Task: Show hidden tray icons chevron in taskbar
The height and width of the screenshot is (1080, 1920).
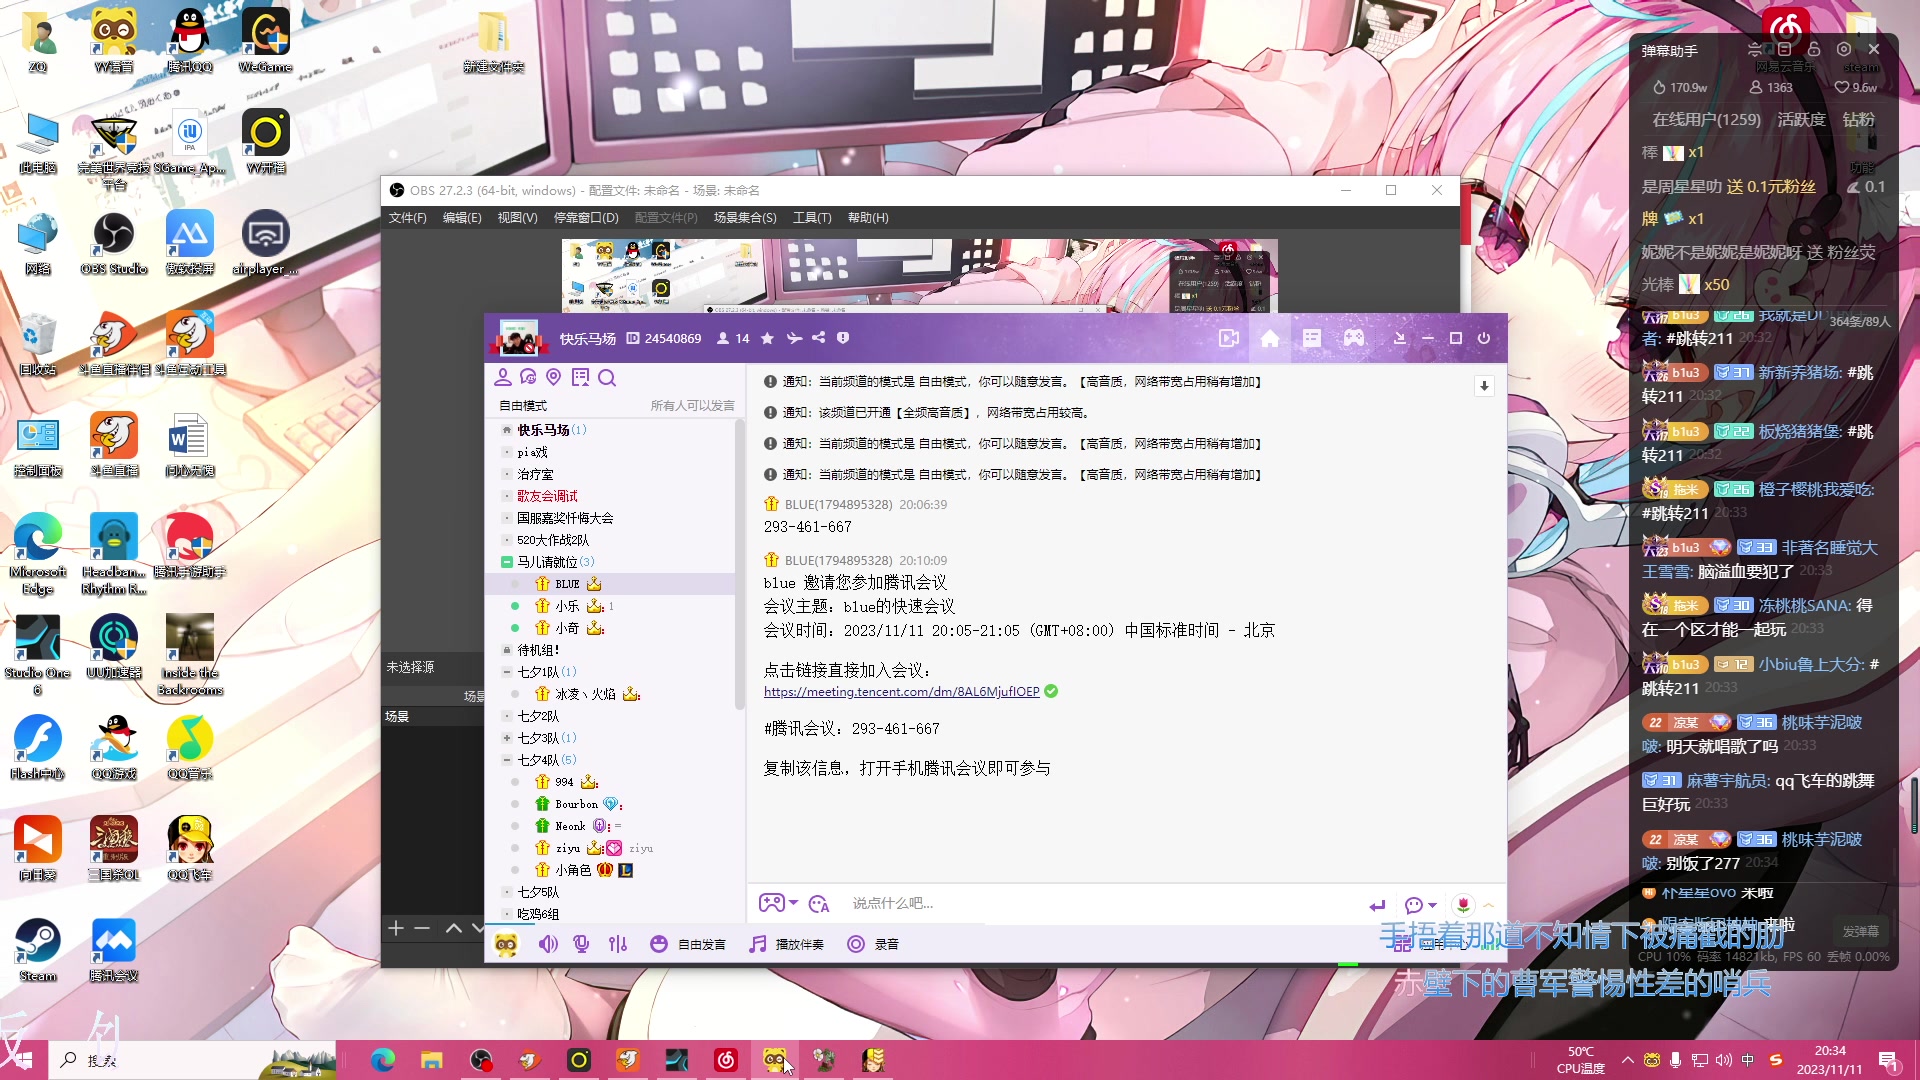Action: (1627, 1060)
